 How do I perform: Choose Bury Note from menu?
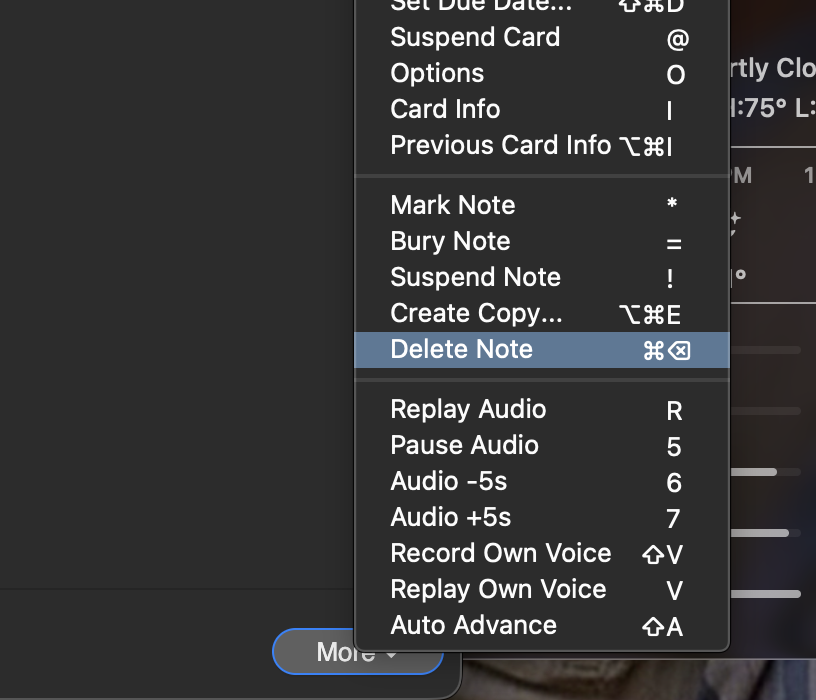(542, 241)
